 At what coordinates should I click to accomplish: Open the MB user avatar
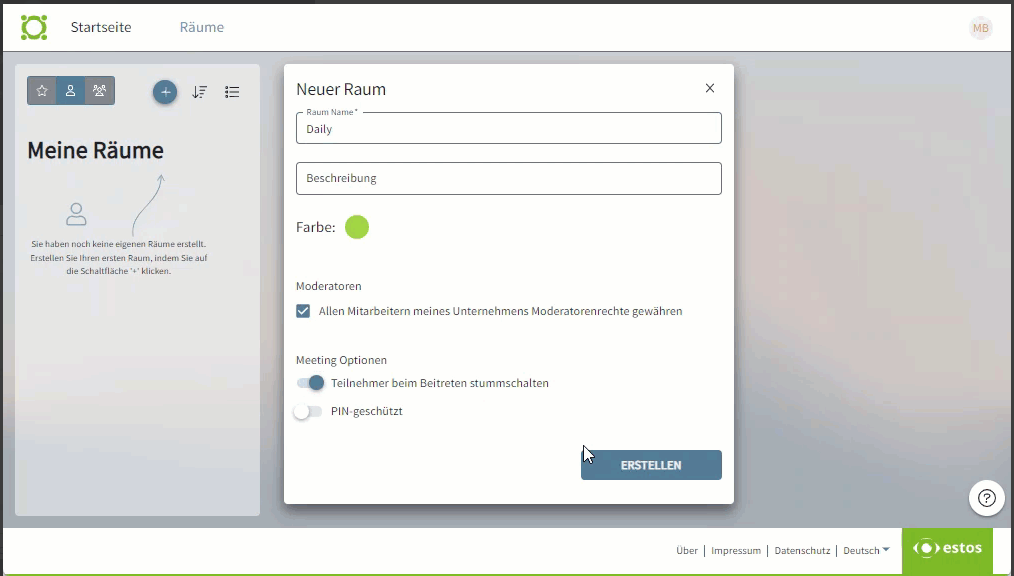(980, 28)
